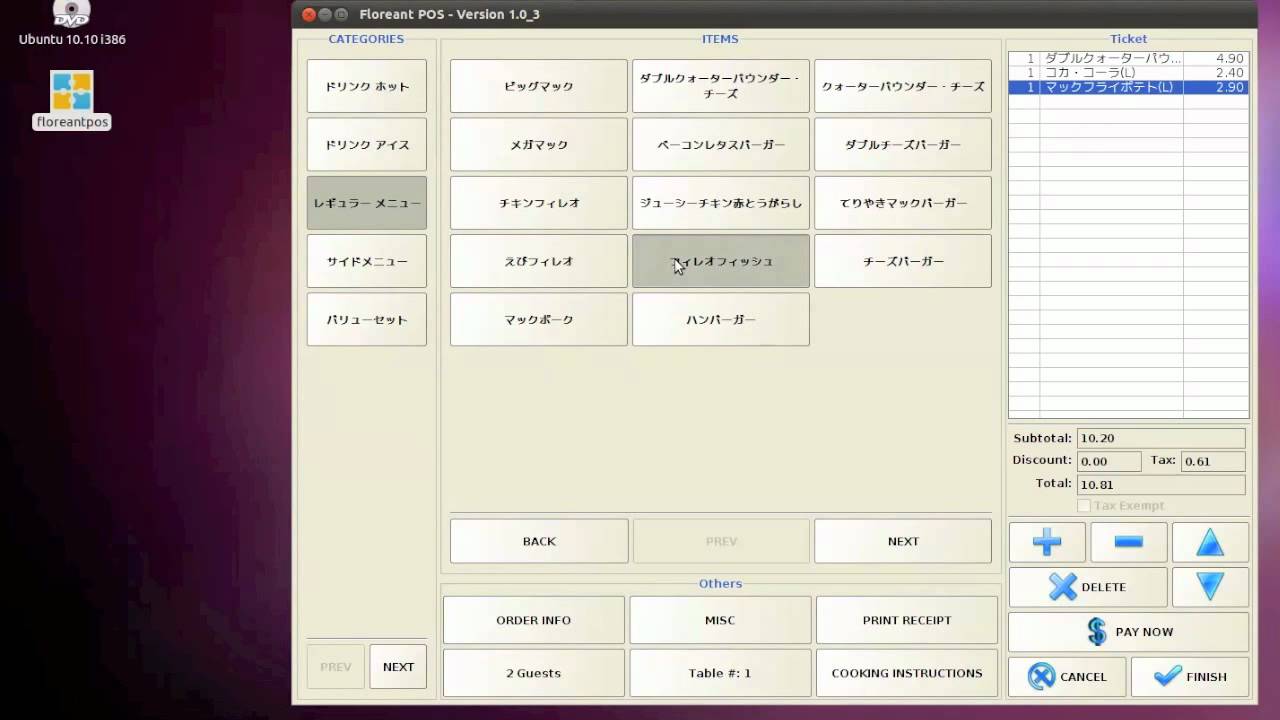Select ticket row マックフライポテト(L)

pos(1128,87)
